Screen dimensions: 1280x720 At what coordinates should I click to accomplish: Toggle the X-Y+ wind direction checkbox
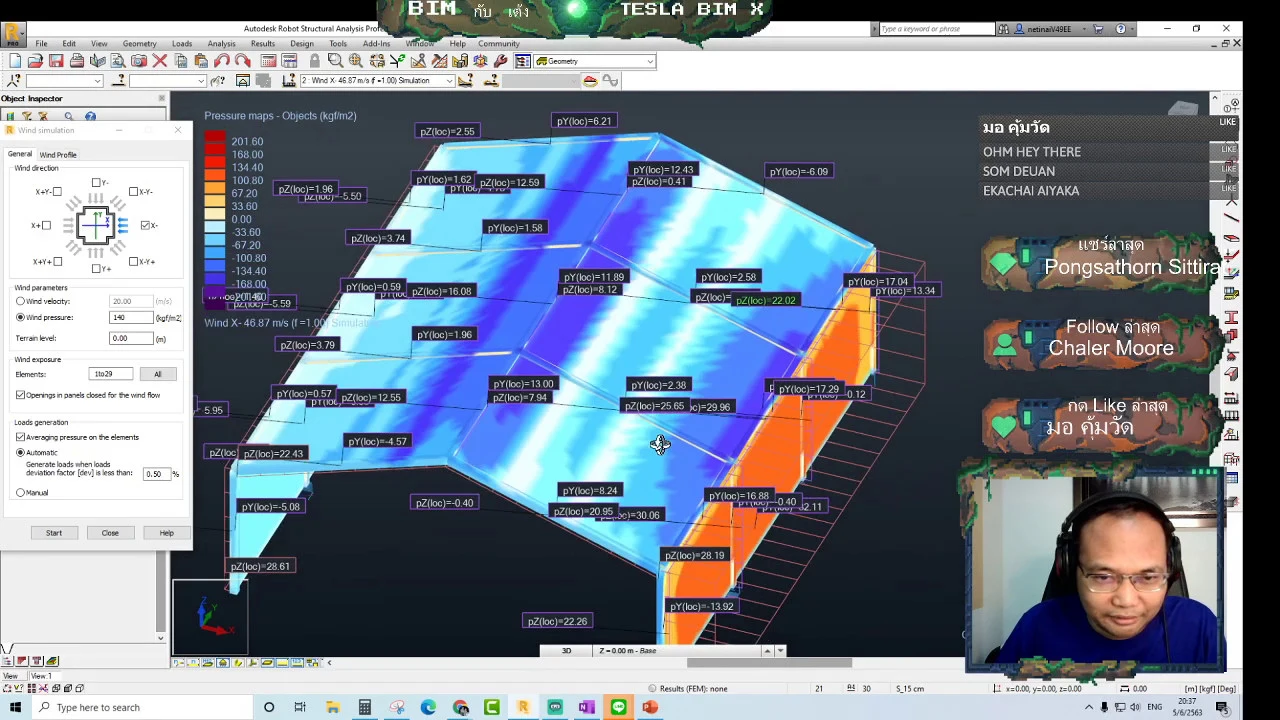pyautogui.click(x=133, y=261)
